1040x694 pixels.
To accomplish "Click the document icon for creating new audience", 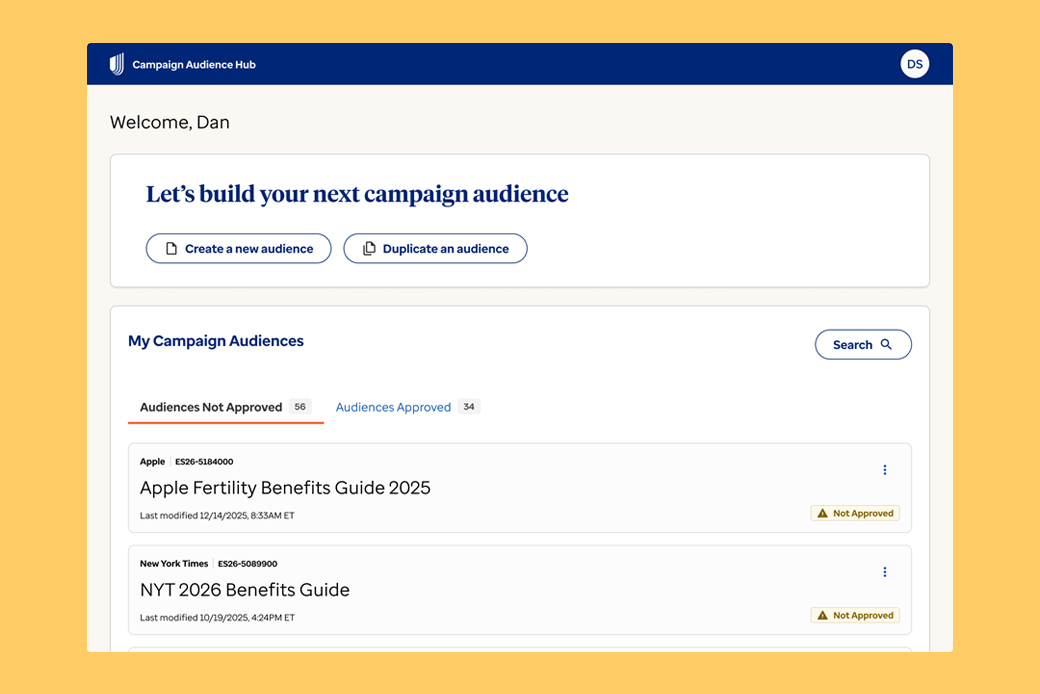I will coord(171,249).
